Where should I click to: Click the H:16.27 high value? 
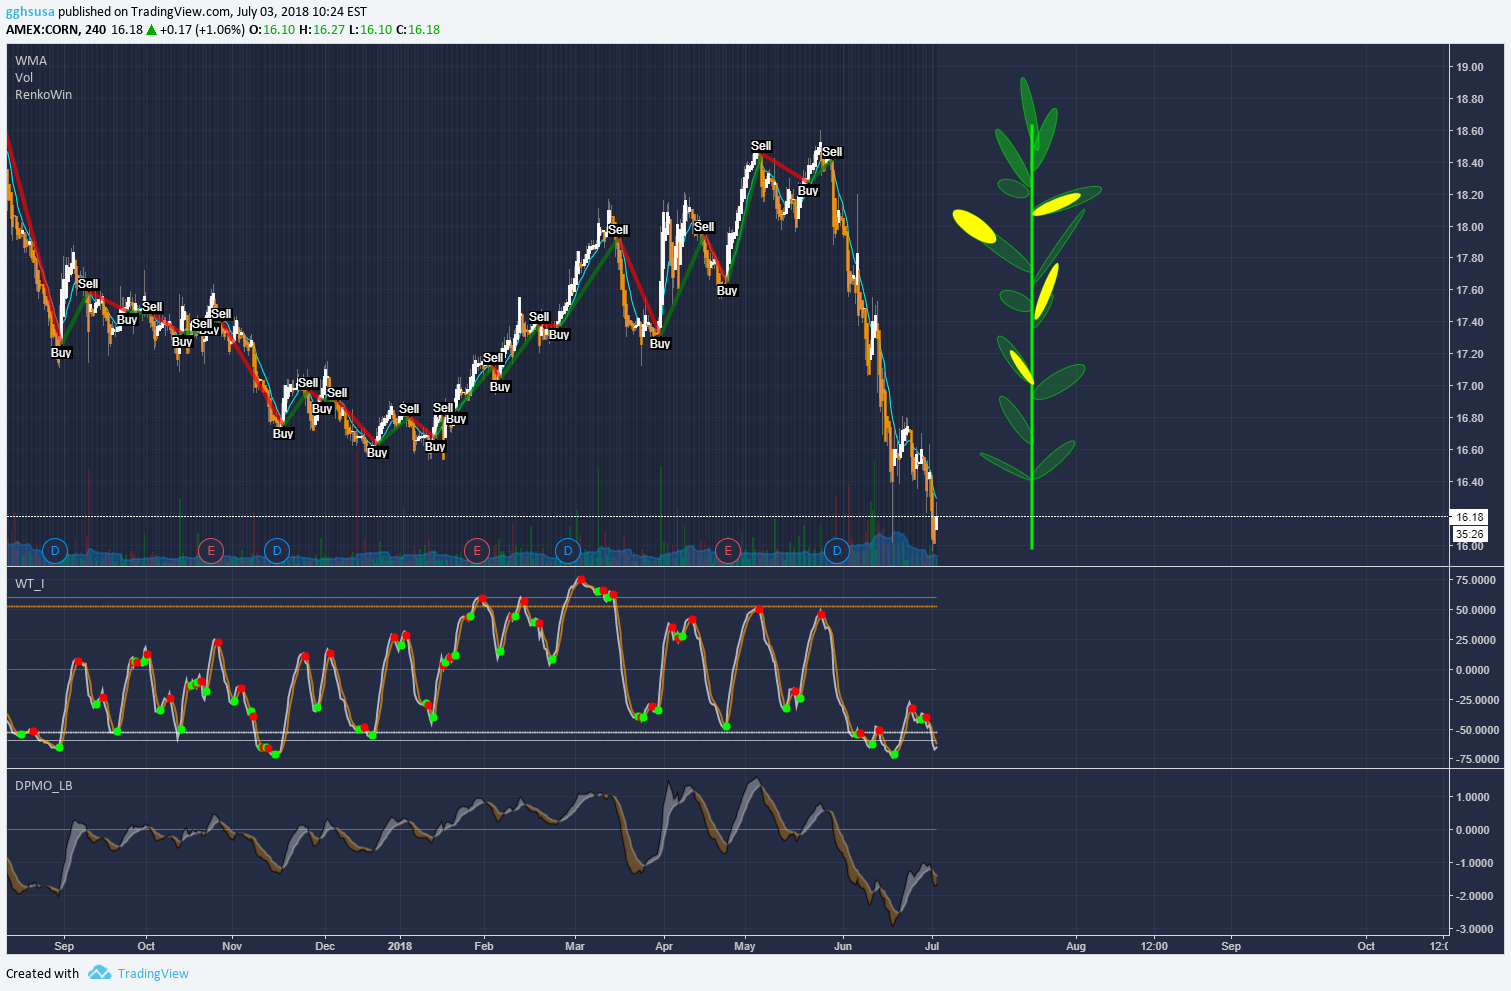tap(322, 30)
